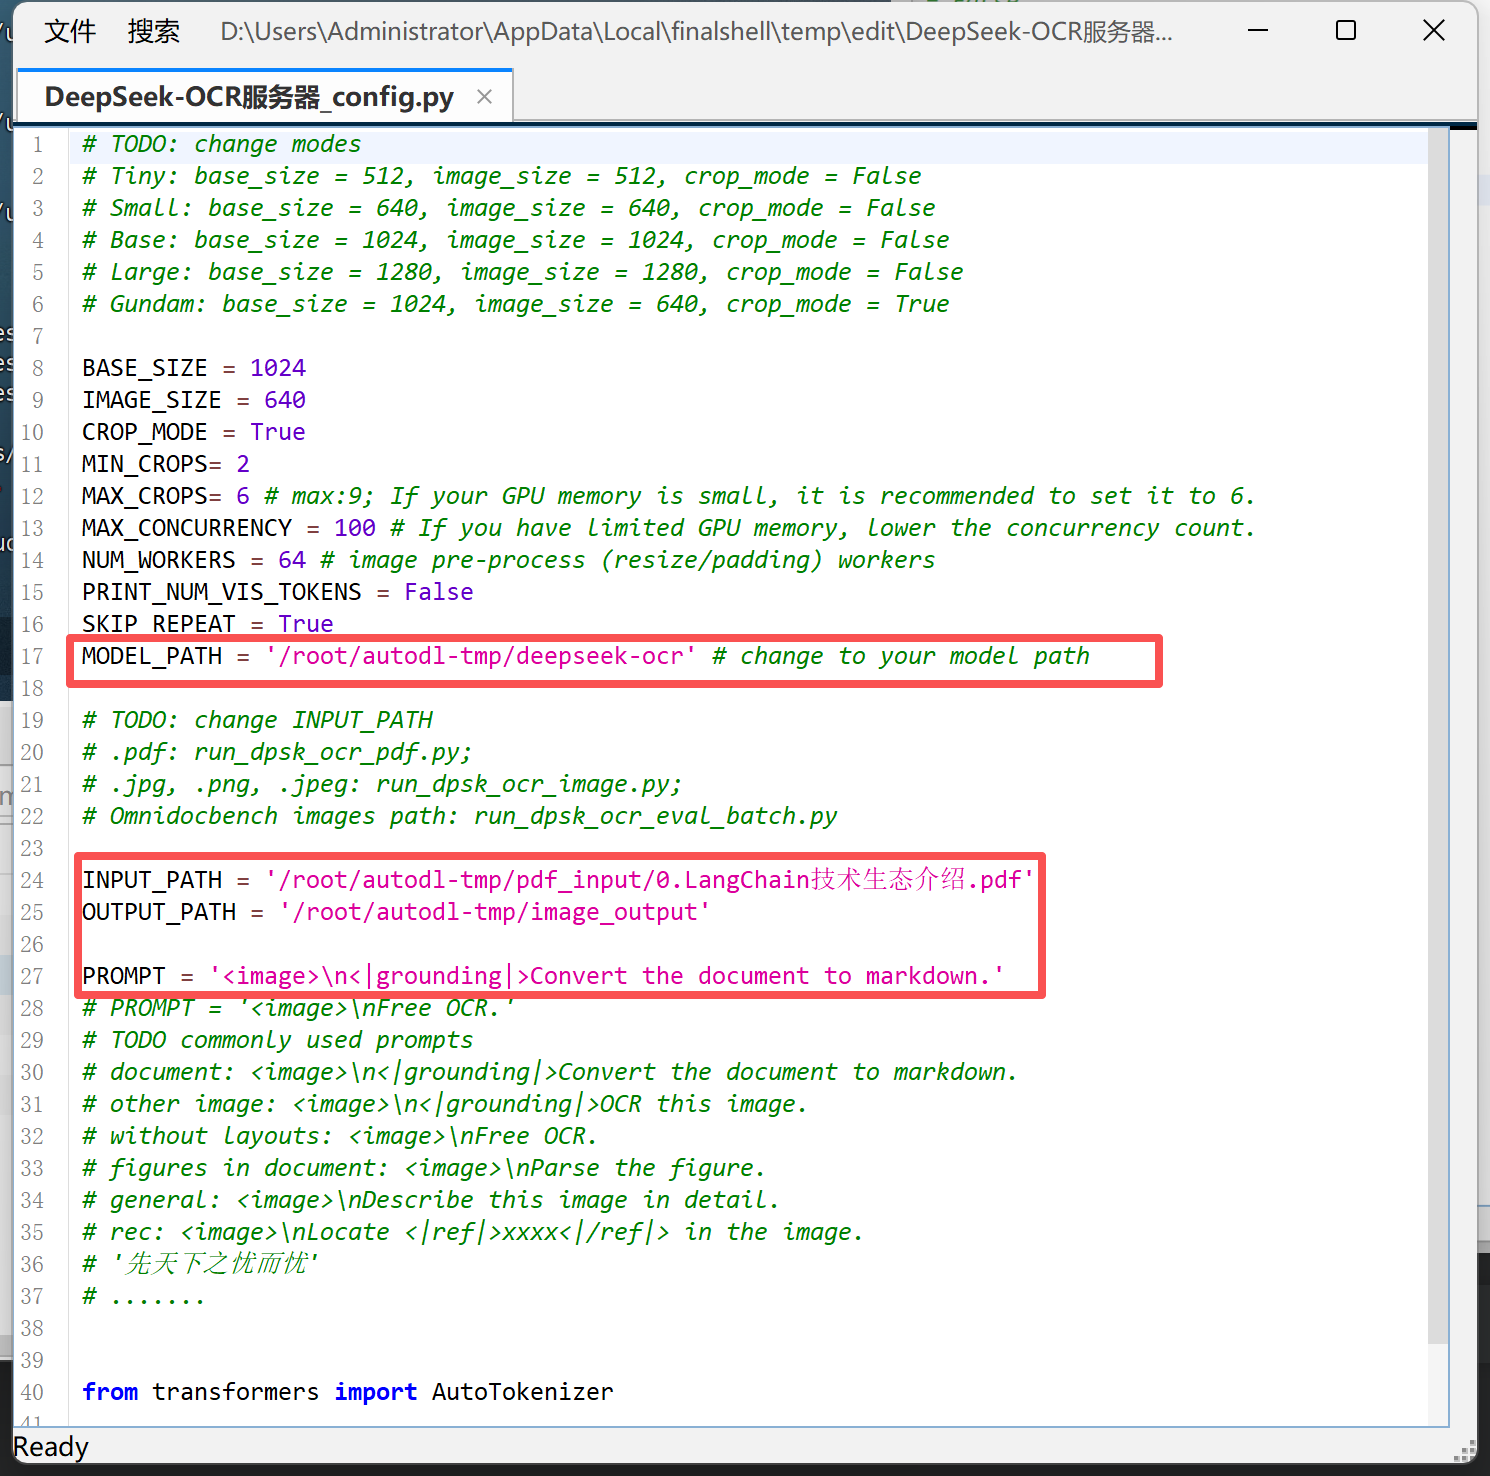This screenshot has height=1476, width=1490.
Task: Click the '# Small:' mode comment line
Action: (x=509, y=208)
